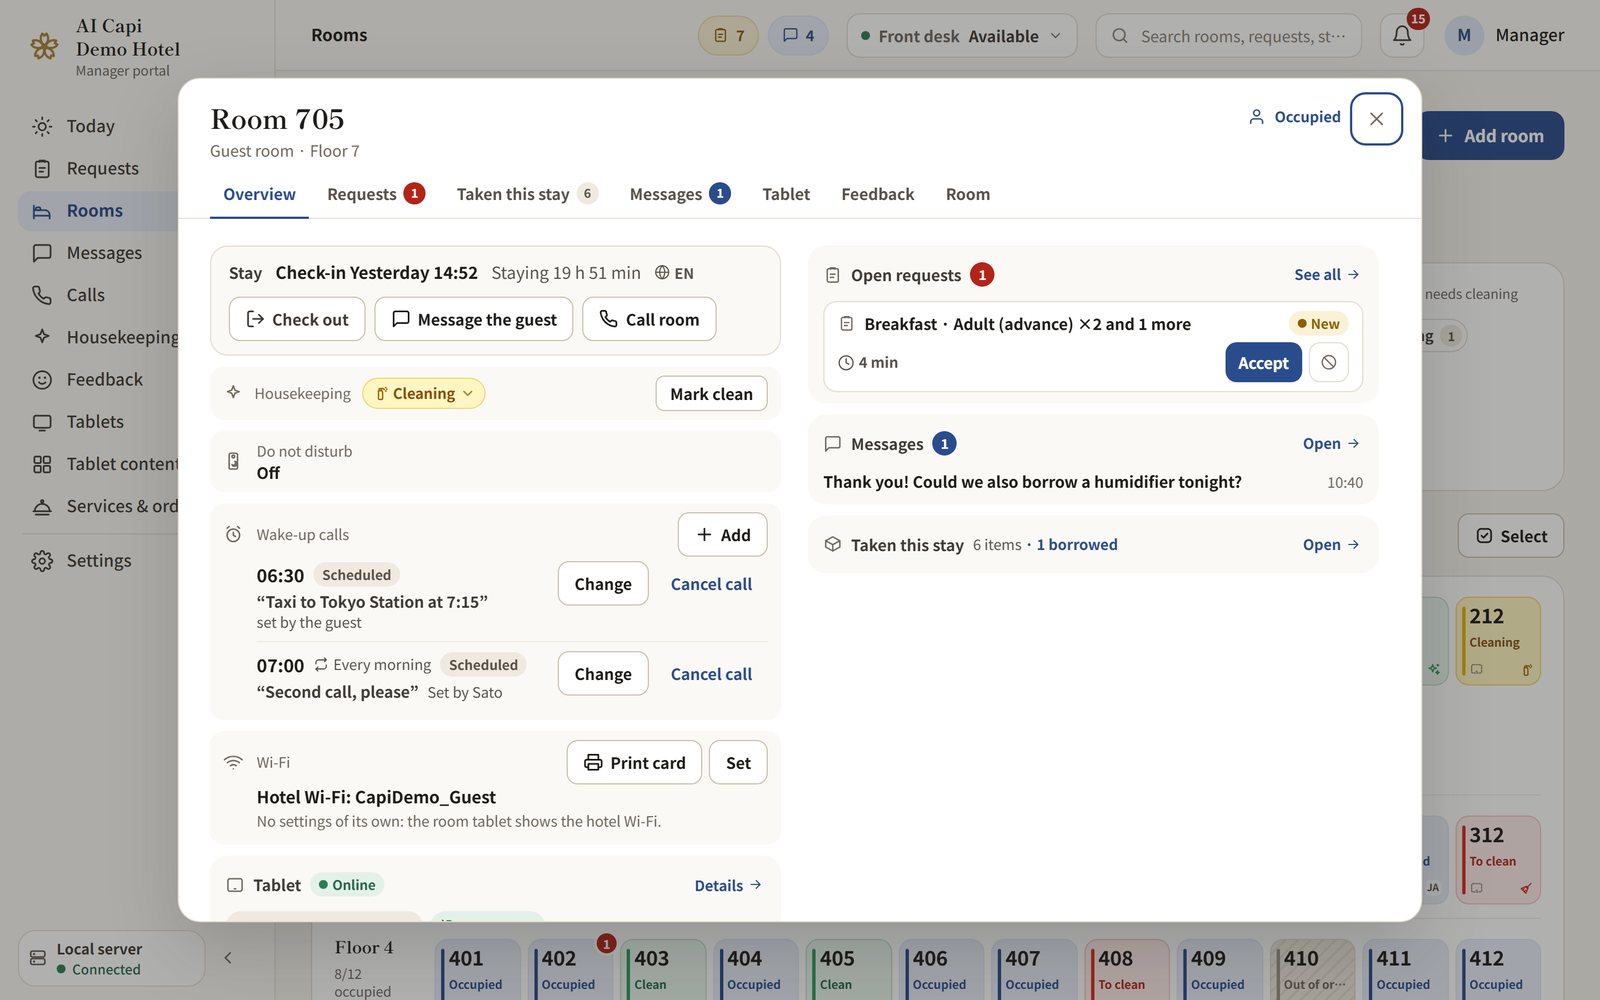Click Mark clean button

711,394
